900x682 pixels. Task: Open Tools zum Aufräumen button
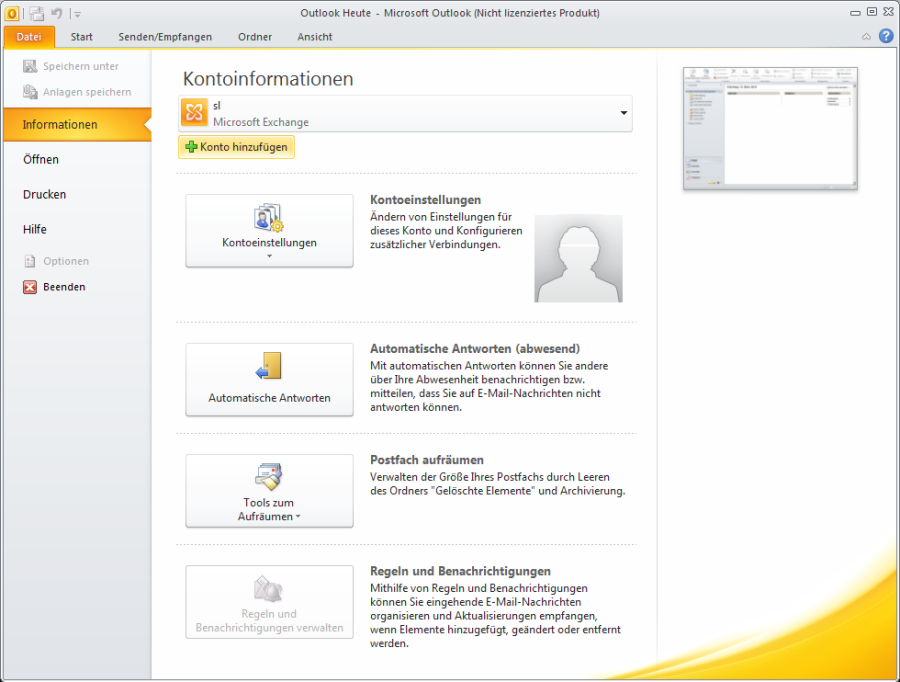point(269,491)
